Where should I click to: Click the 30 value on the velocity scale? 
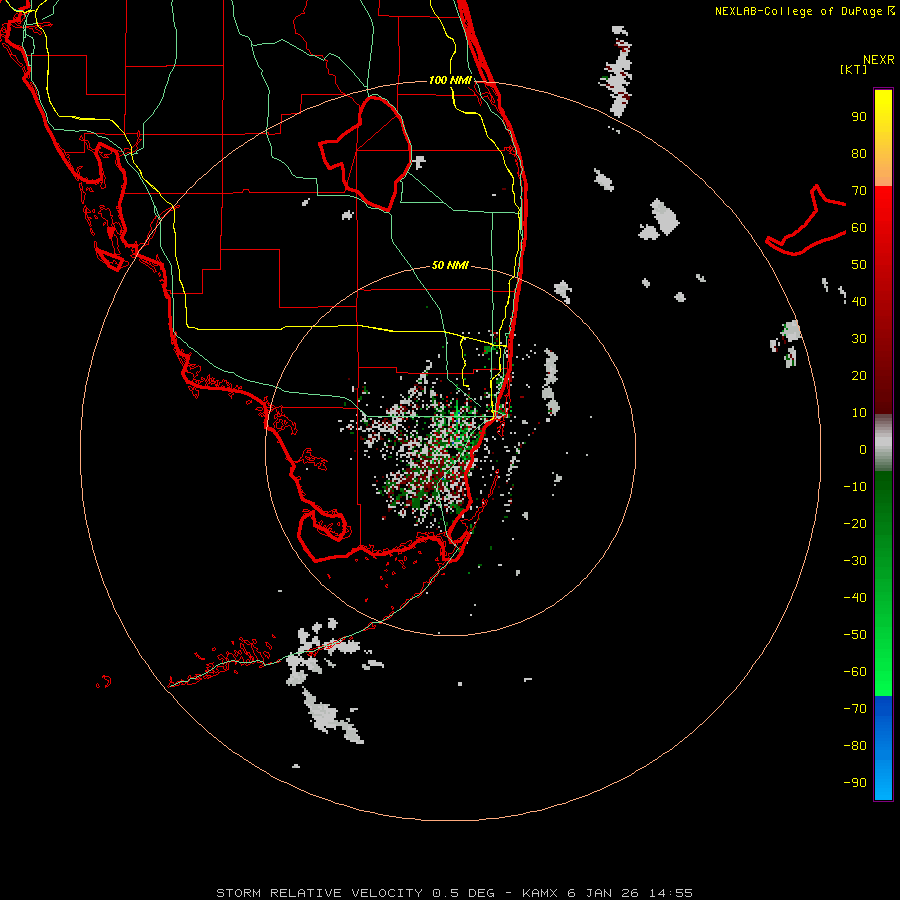(859, 339)
